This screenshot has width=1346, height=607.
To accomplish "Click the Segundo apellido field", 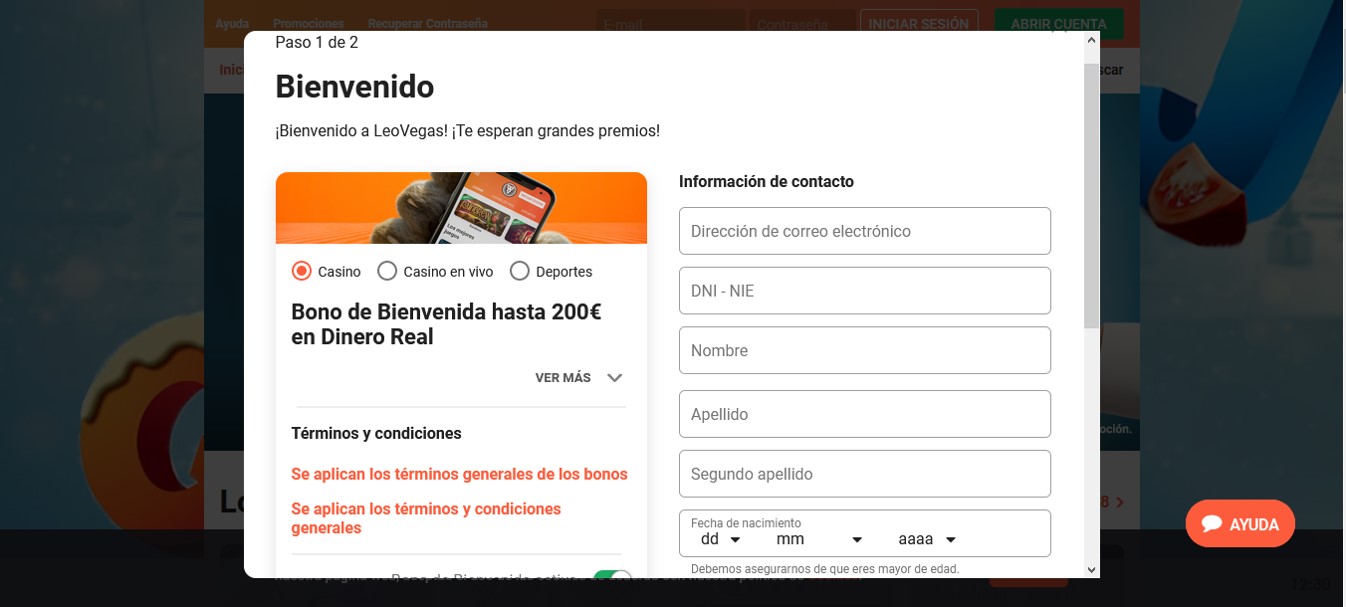I will [x=865, y=474].
